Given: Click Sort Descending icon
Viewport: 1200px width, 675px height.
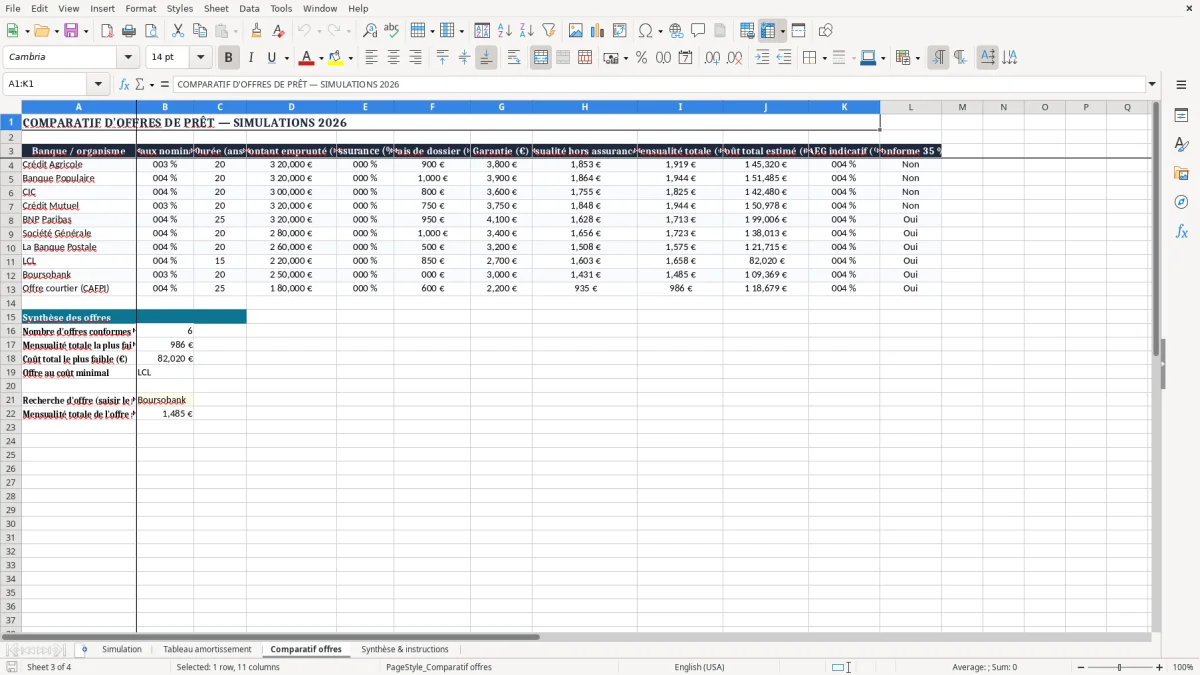Looking at the screenshot, I should tap(526, 31).
